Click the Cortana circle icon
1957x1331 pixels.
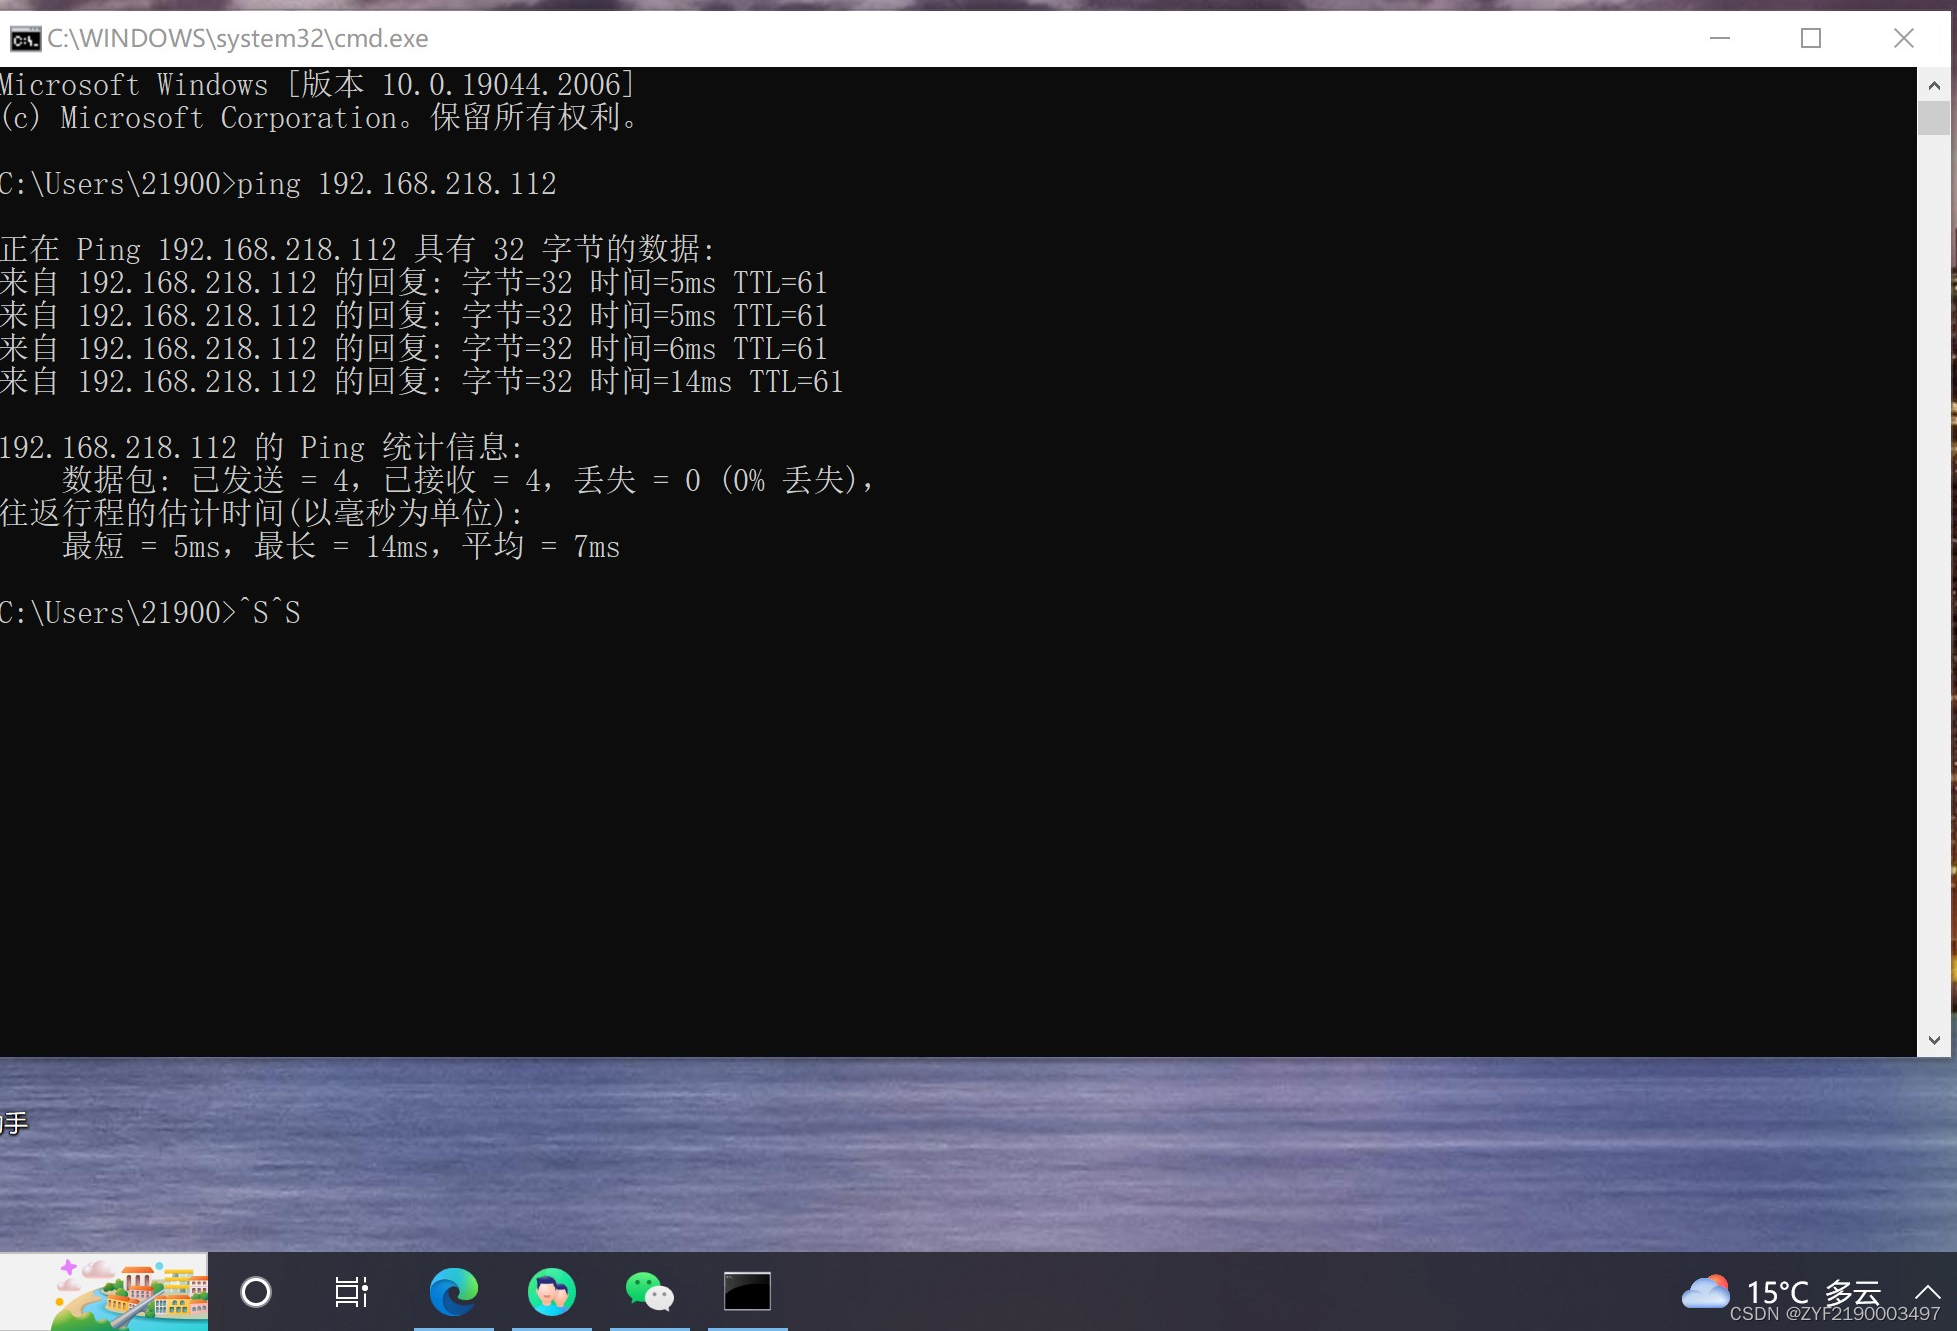point(256,1291)
